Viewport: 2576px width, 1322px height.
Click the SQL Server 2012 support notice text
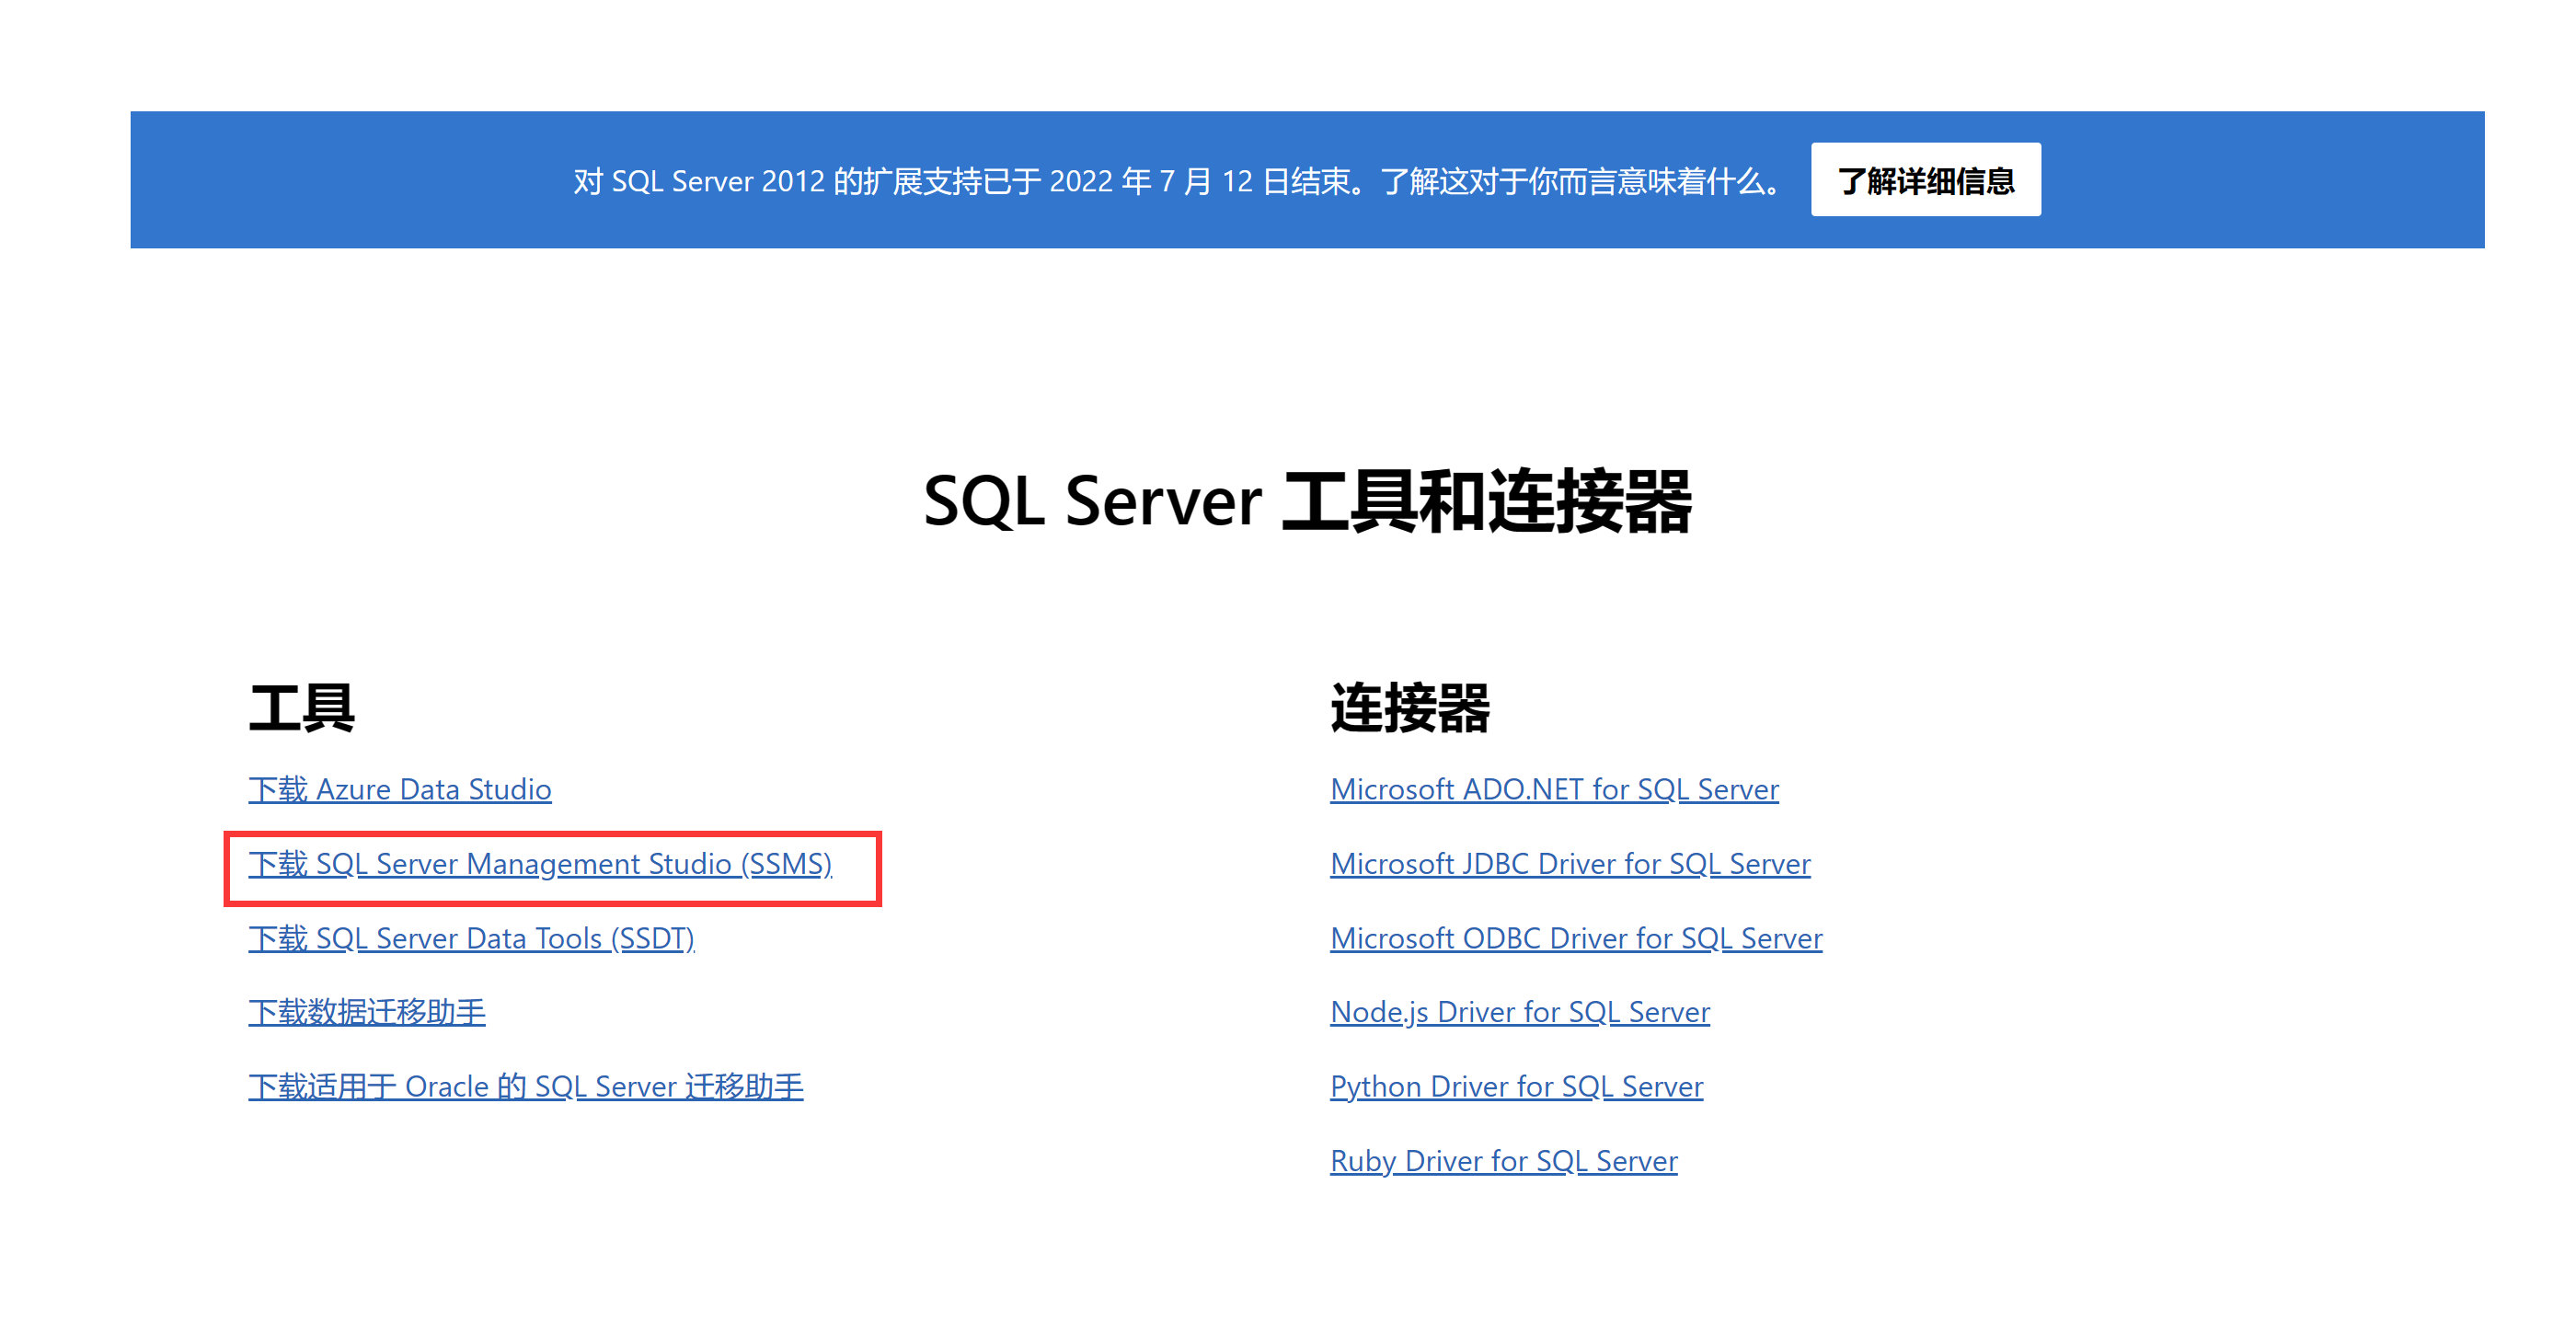pos(1178,181)
